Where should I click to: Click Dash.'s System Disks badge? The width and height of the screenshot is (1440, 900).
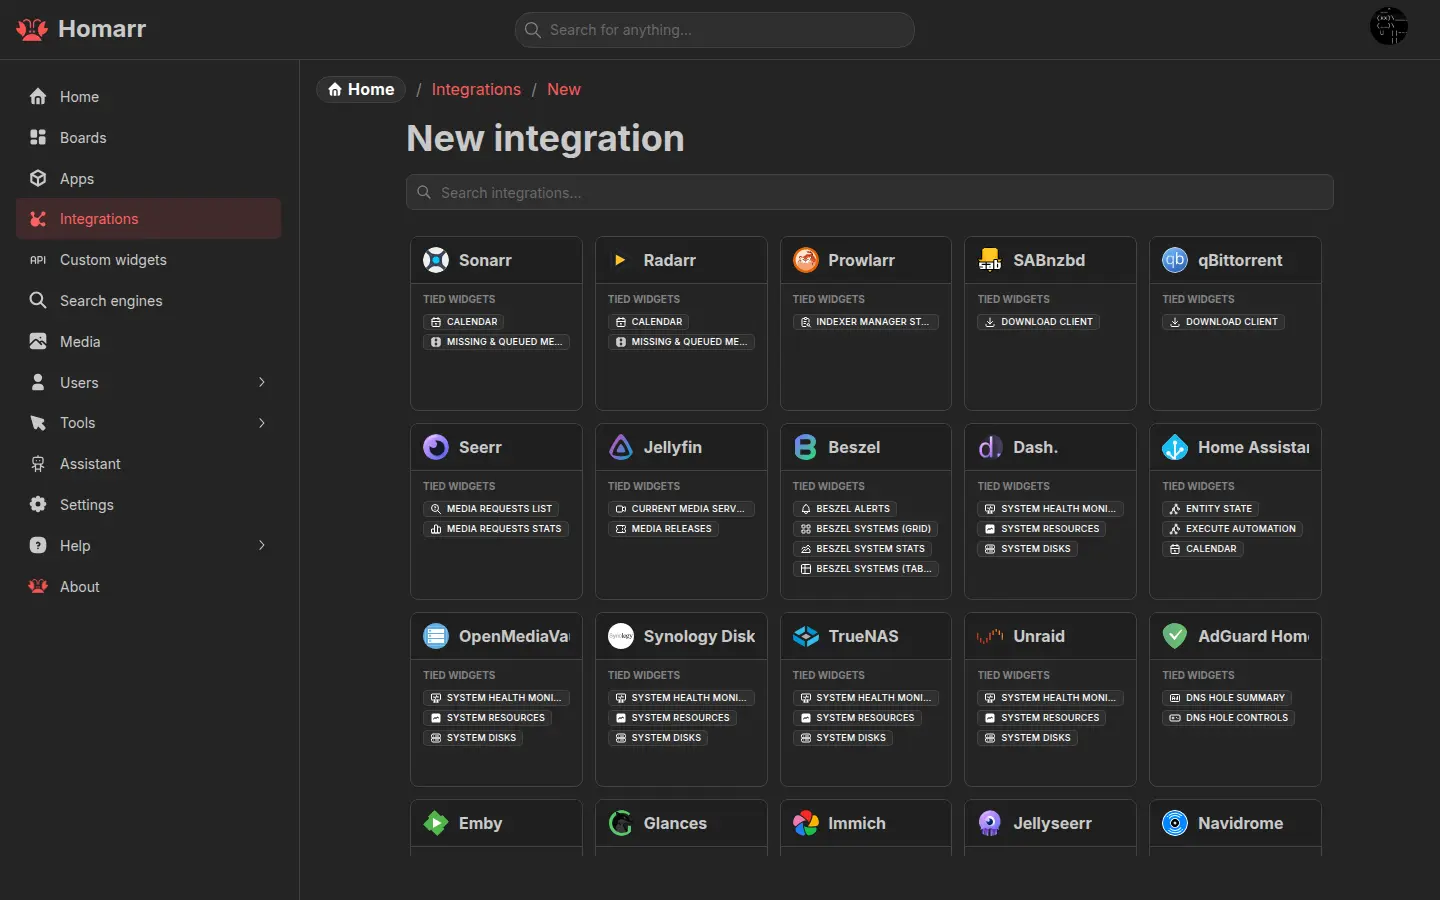pyautogui.click(x=1027, y=549)
